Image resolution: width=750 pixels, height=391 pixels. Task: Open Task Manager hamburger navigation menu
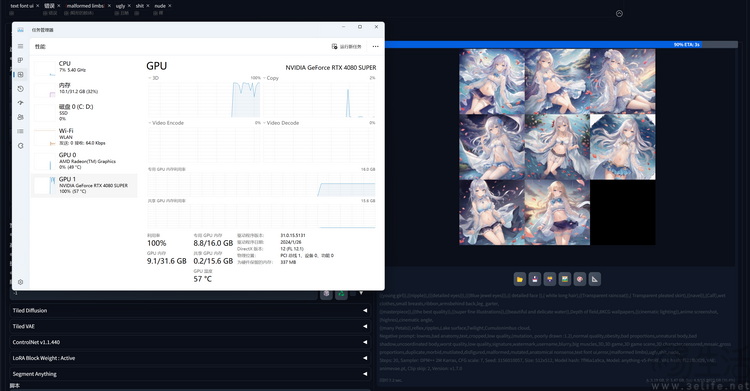click(20, 46)
